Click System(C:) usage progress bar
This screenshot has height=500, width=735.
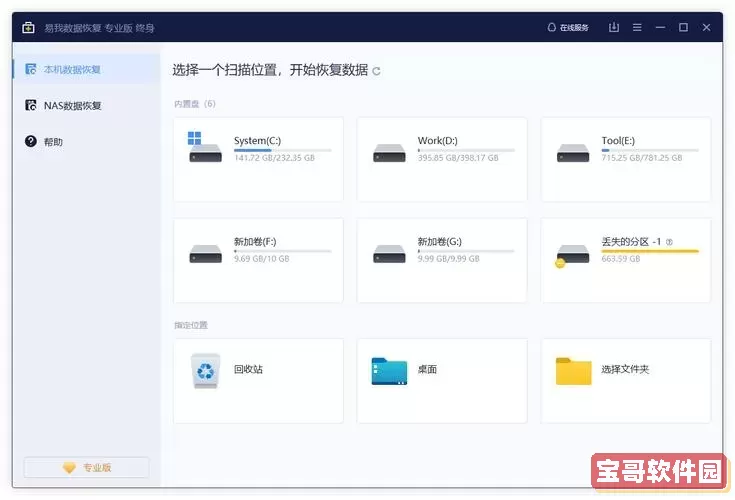283,150
